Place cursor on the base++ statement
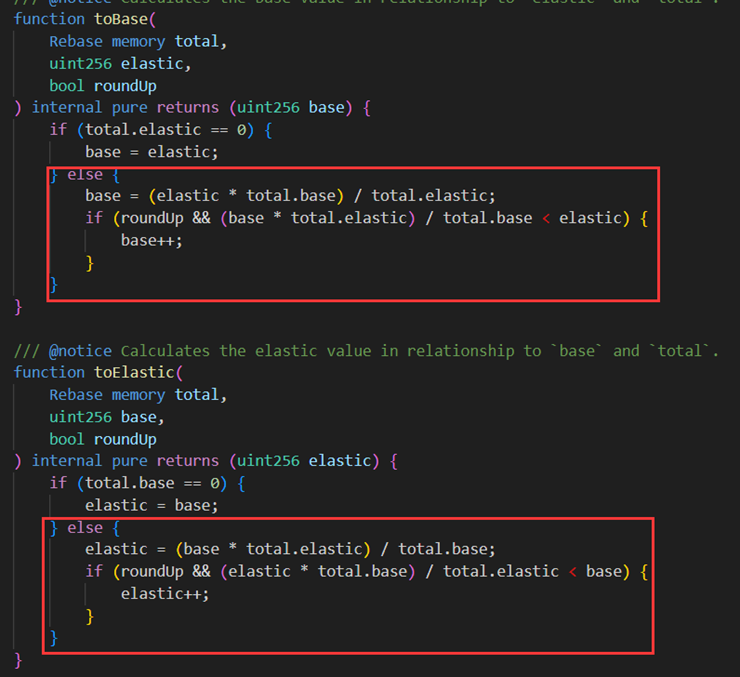The image size is (740, 677). [x=152, y=240]
